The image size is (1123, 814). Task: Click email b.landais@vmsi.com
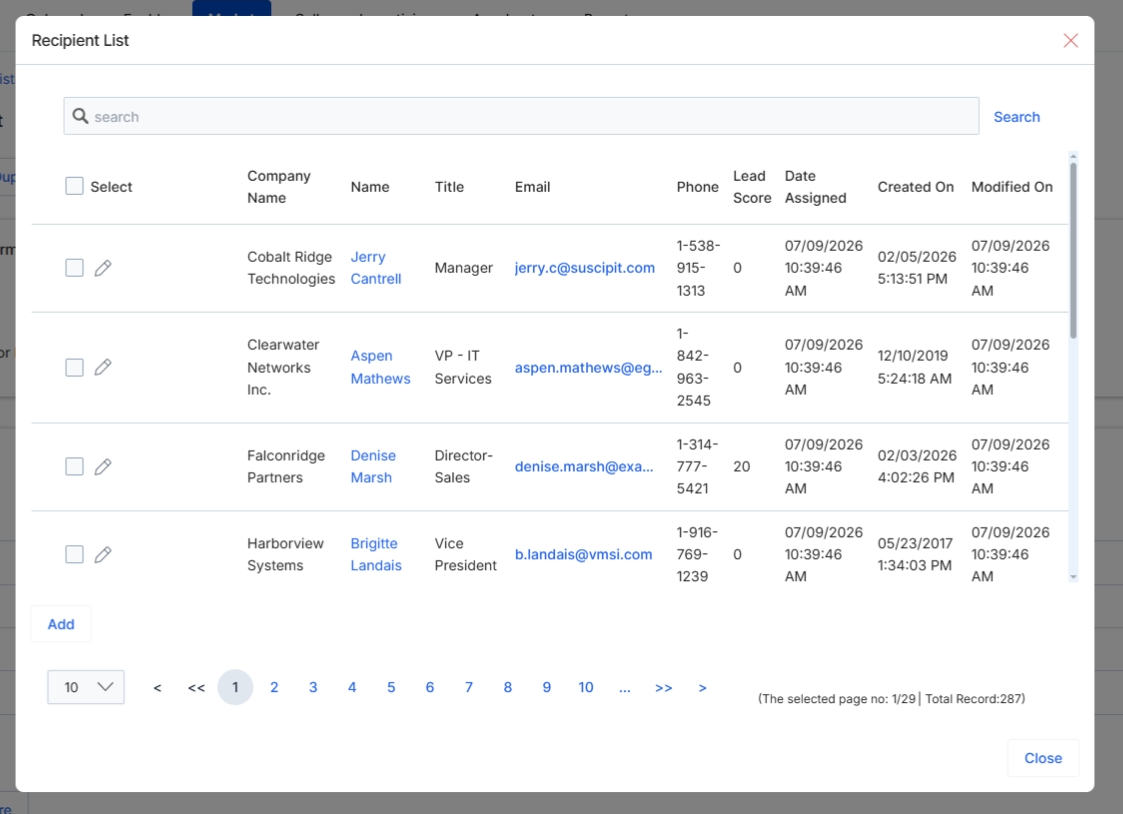tap(583, 554)
